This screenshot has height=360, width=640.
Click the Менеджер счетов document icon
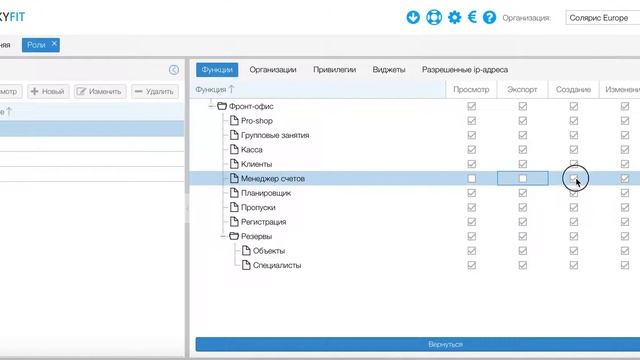(x=234, y=178)
